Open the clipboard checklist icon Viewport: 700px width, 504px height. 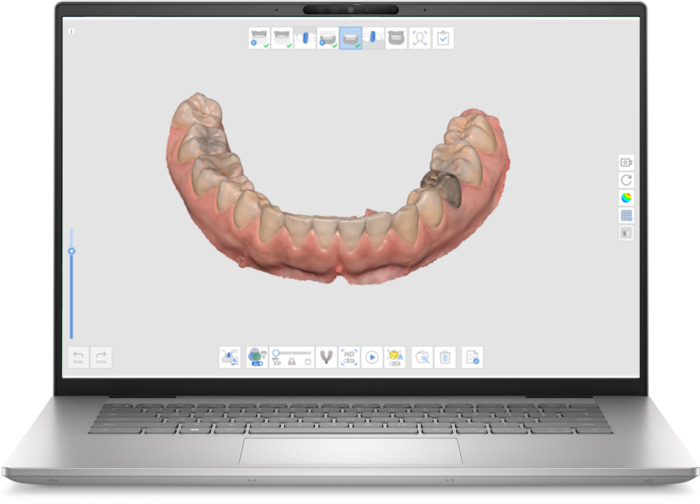coord(443,38)
